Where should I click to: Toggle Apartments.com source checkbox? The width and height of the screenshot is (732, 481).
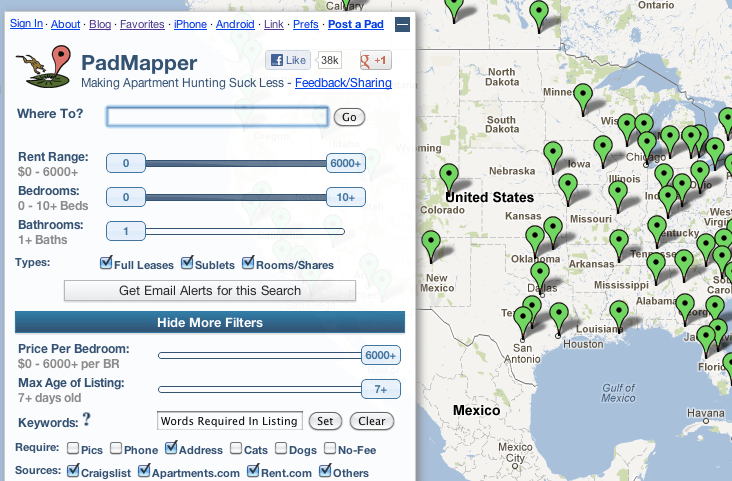click(144, 470)
